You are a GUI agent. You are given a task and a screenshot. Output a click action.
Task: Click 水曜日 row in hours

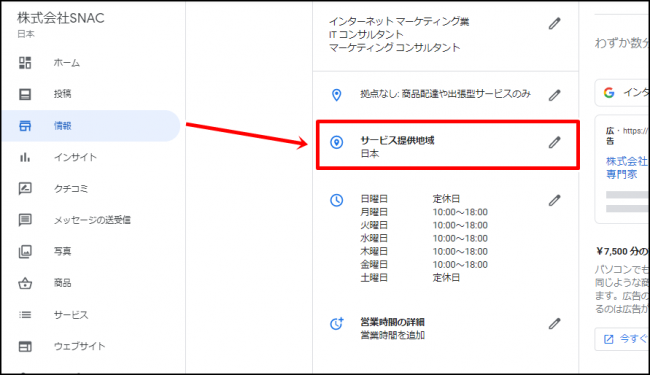point(424,238)
